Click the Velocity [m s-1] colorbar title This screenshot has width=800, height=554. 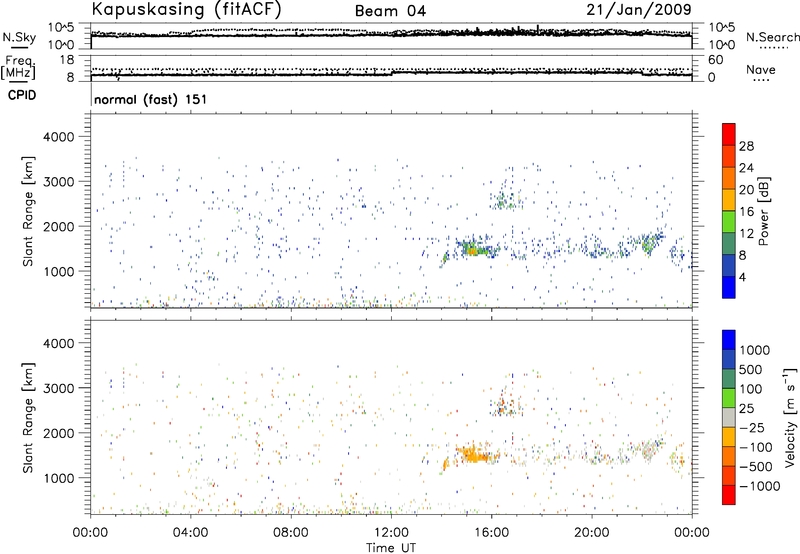pyautogui.click(x=789, y=417)
